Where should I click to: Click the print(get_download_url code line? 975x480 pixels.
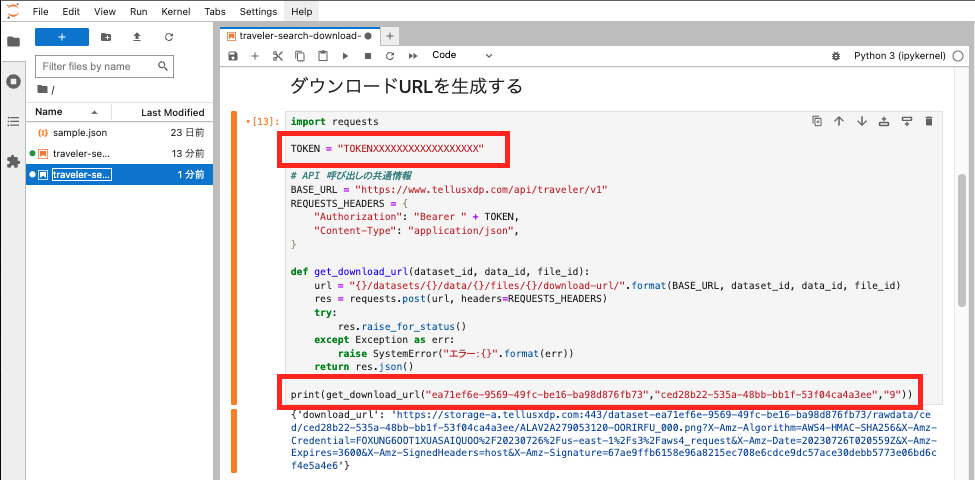click(601, 395)
